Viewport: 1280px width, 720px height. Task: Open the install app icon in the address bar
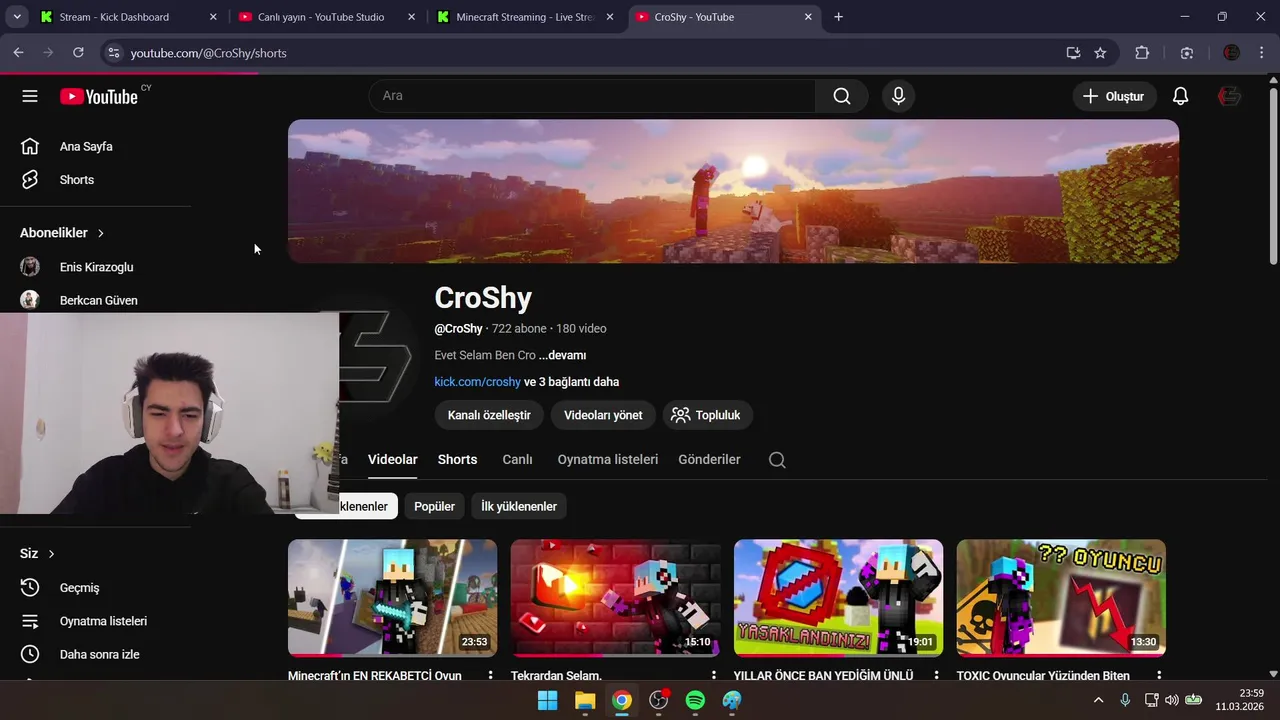pos(1073,53)
